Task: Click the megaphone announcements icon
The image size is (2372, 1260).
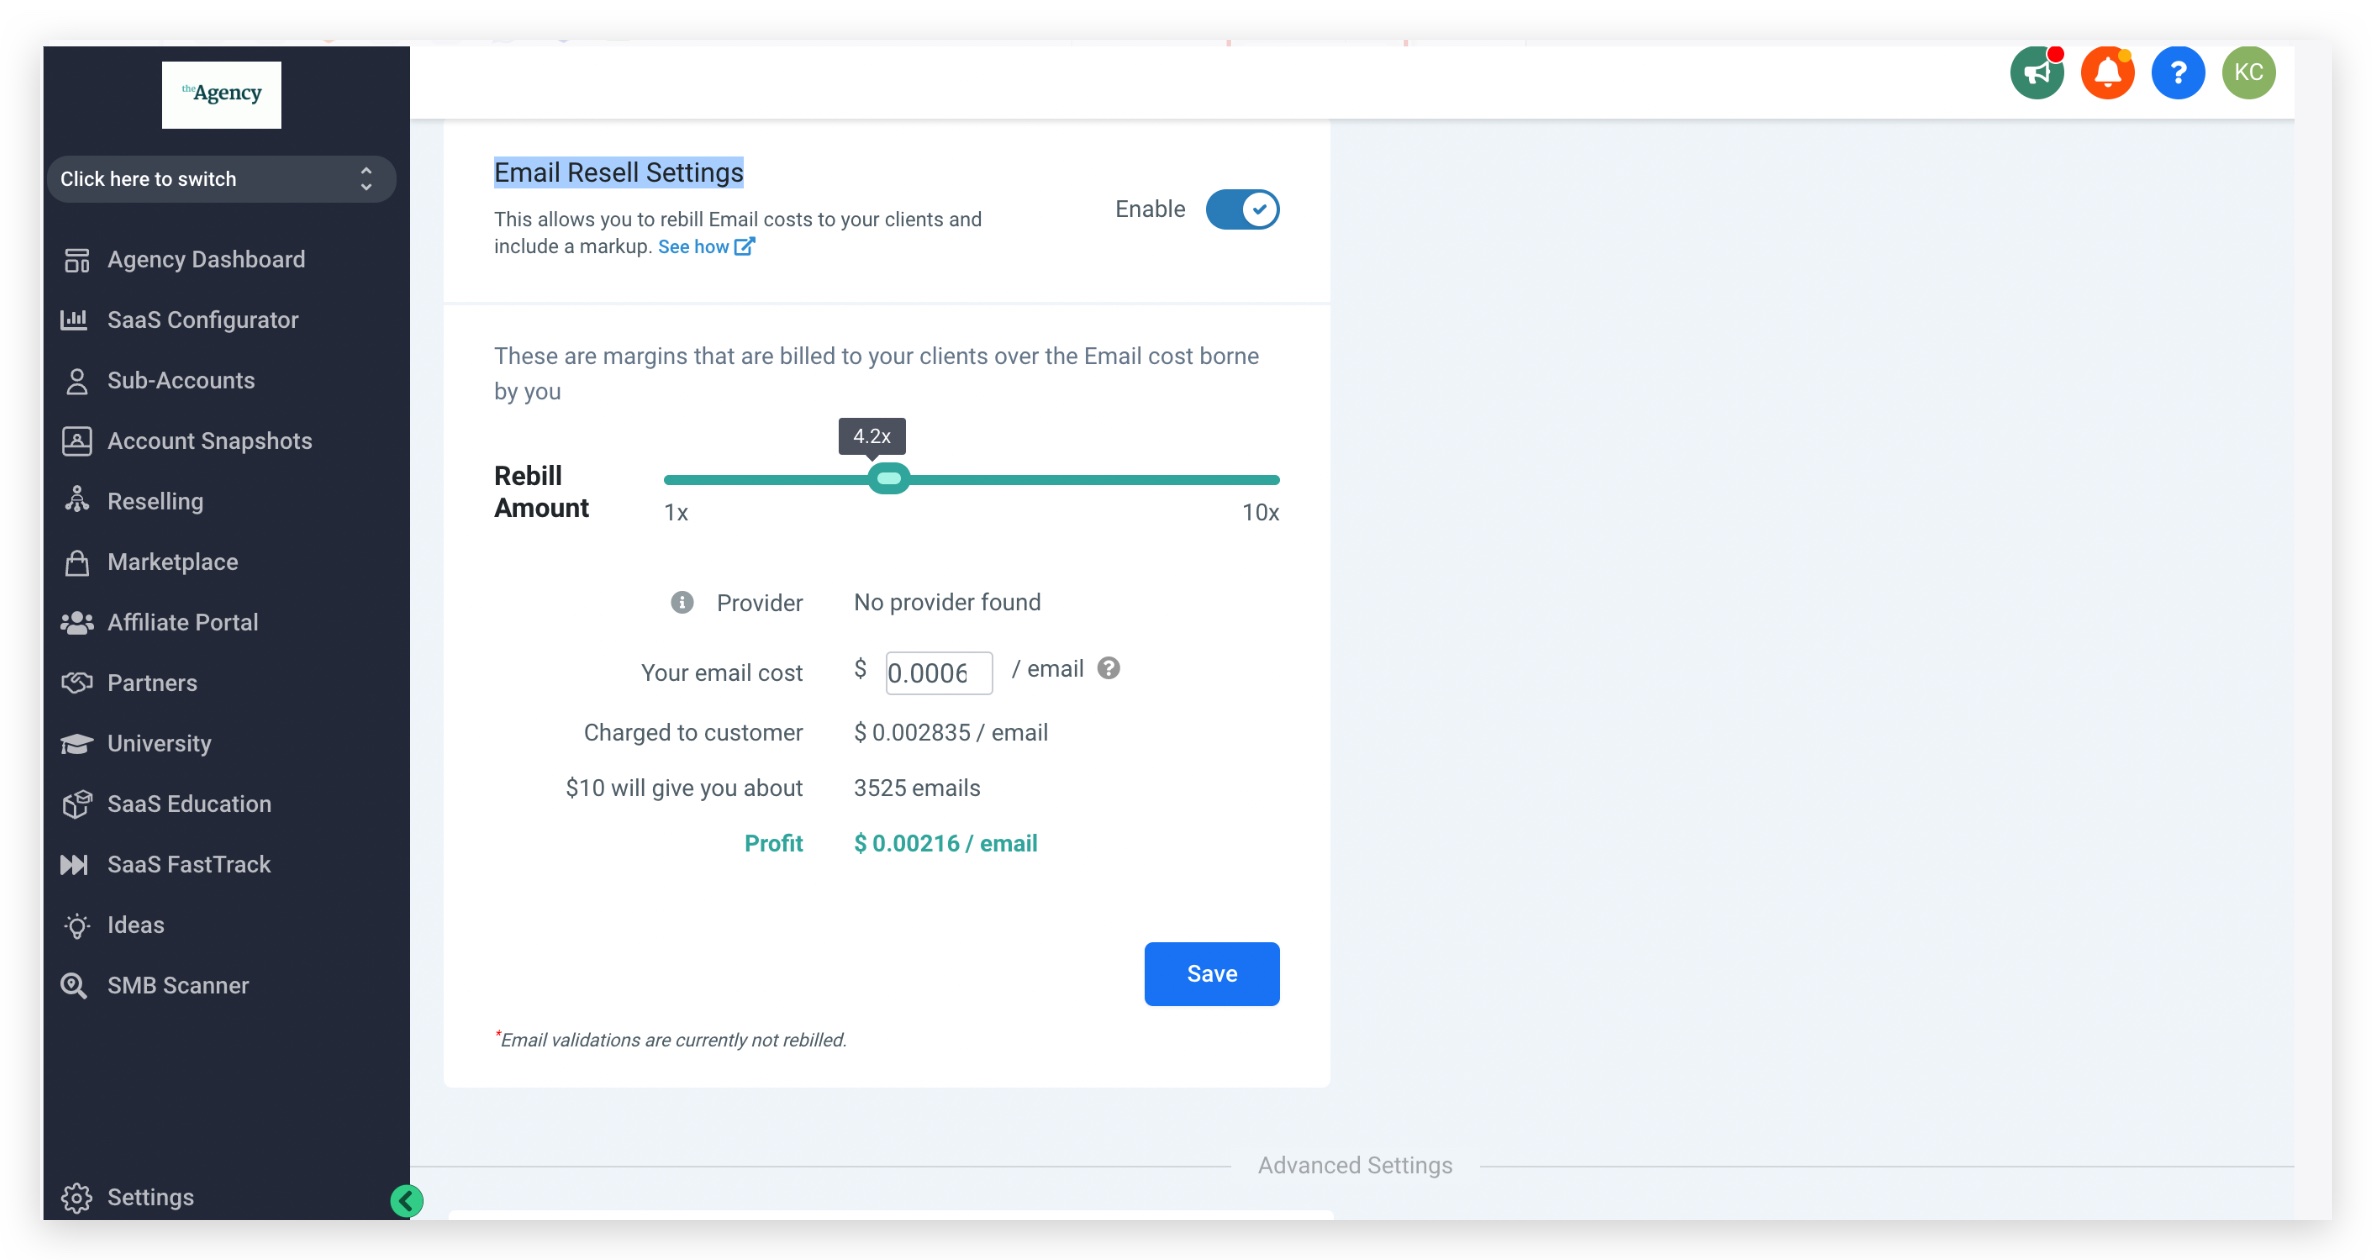Action: pos(2037,73)
